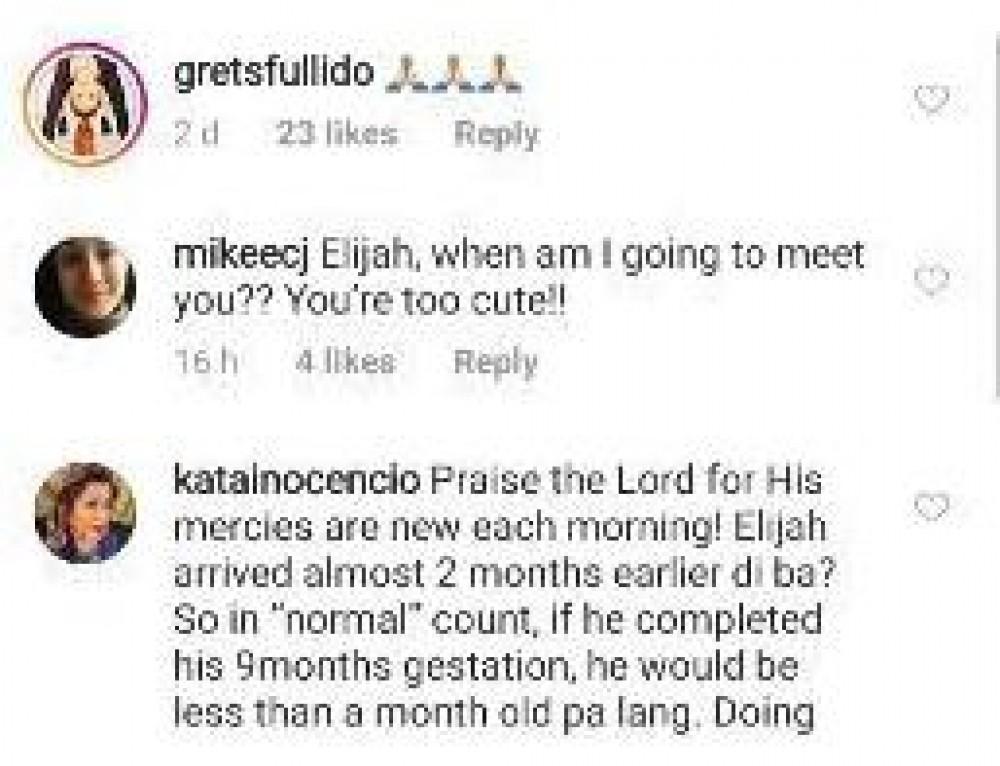View who gave the 4 likes
The image size is (1000, 766).
[x=345, y=362]
